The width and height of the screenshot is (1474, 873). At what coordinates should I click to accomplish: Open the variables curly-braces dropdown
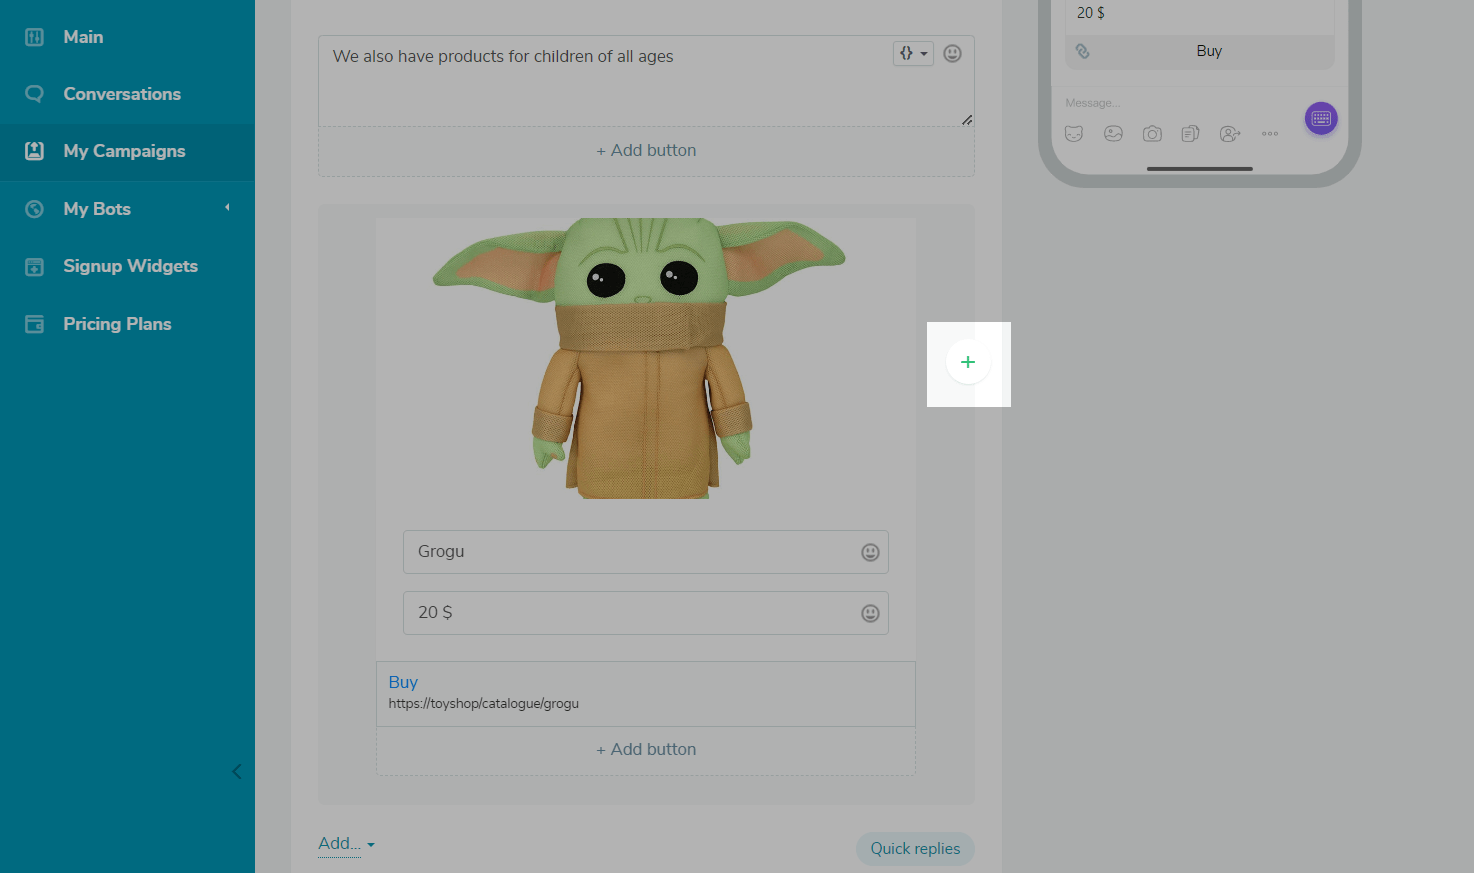(912, 54)
